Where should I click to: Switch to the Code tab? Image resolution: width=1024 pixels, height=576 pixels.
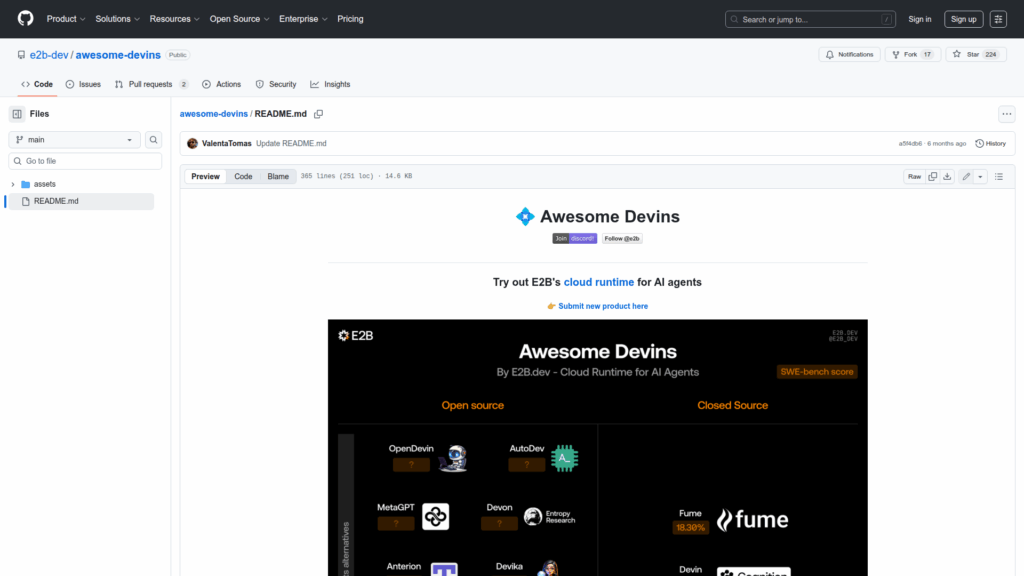[37, 84]
